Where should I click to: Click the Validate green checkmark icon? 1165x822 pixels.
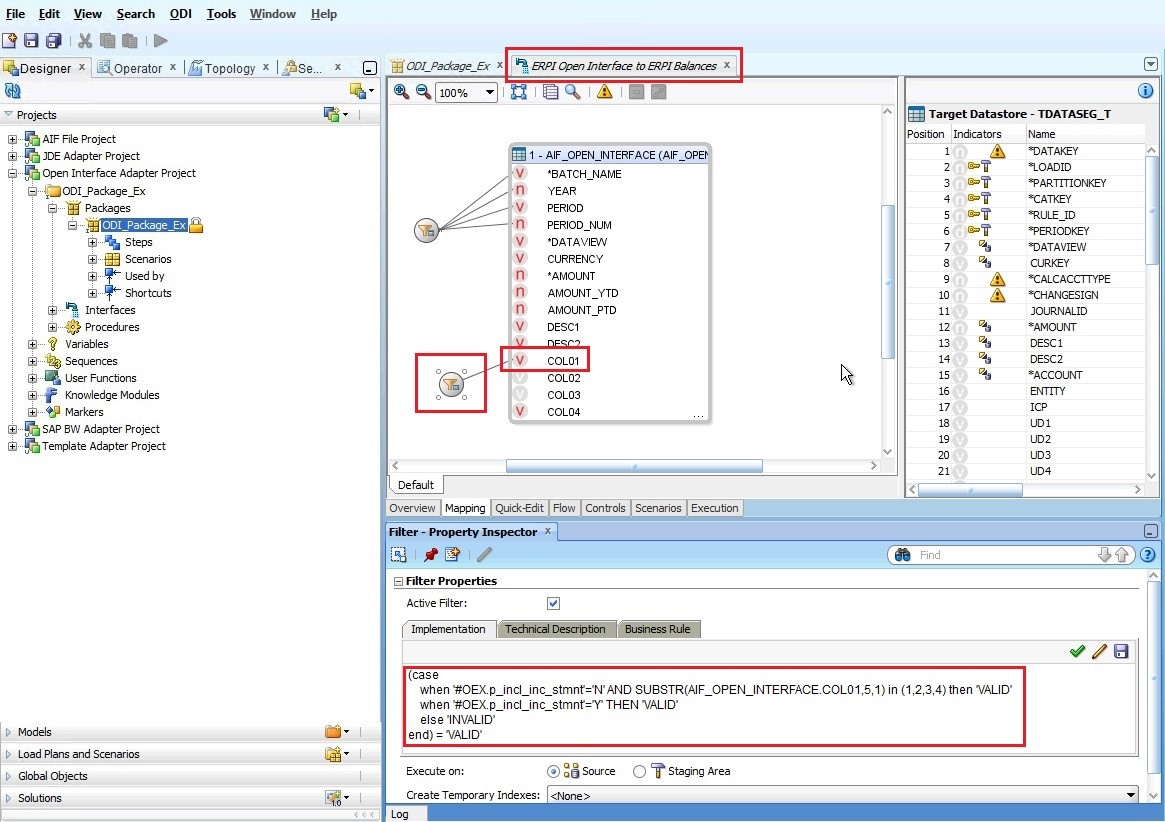coord(1078,651)
